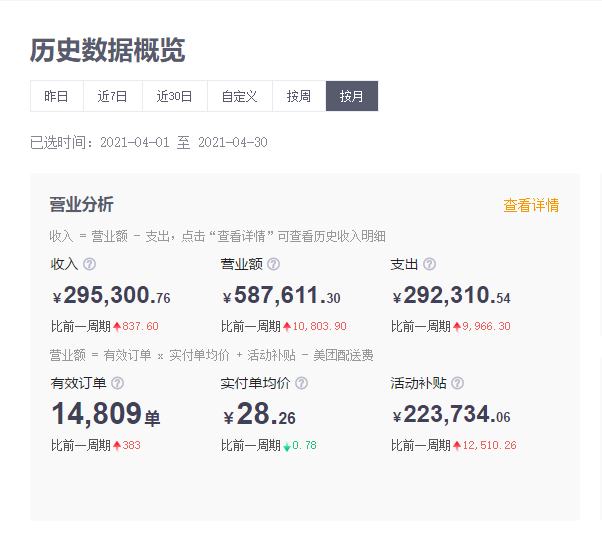Click the selected date range 2021-04-01 至 2021-04-30
Viewport: 602px width, 536px height.
183,143
